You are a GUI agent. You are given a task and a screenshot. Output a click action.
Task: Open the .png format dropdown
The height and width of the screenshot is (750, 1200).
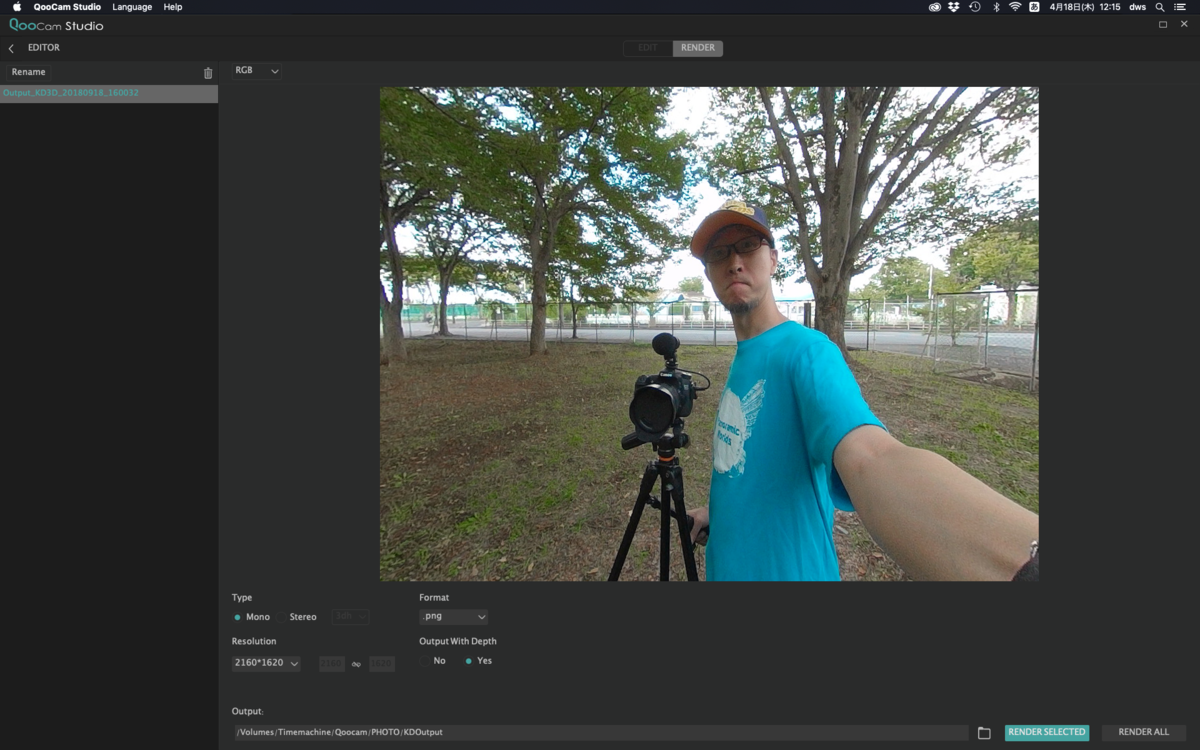[453, 617]
